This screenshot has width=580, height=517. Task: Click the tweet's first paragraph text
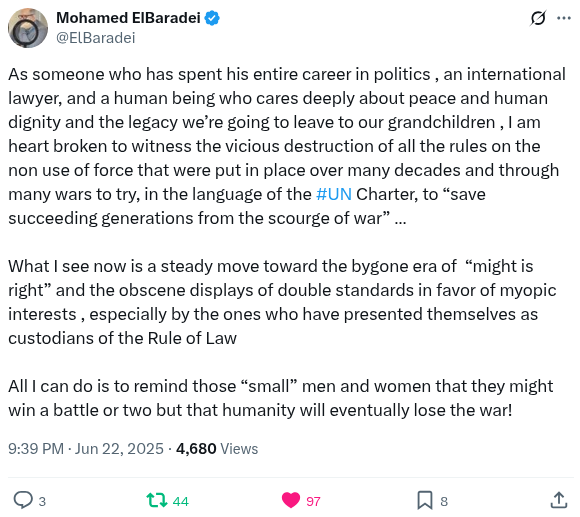pos(287,146)
